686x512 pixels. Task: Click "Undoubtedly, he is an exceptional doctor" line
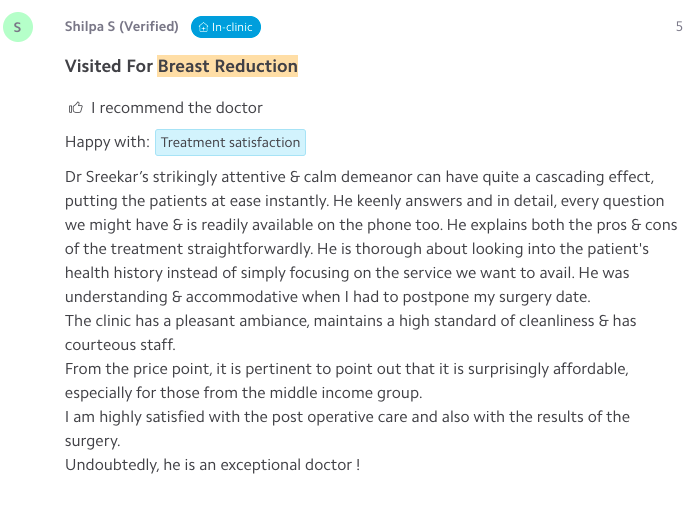212,464
